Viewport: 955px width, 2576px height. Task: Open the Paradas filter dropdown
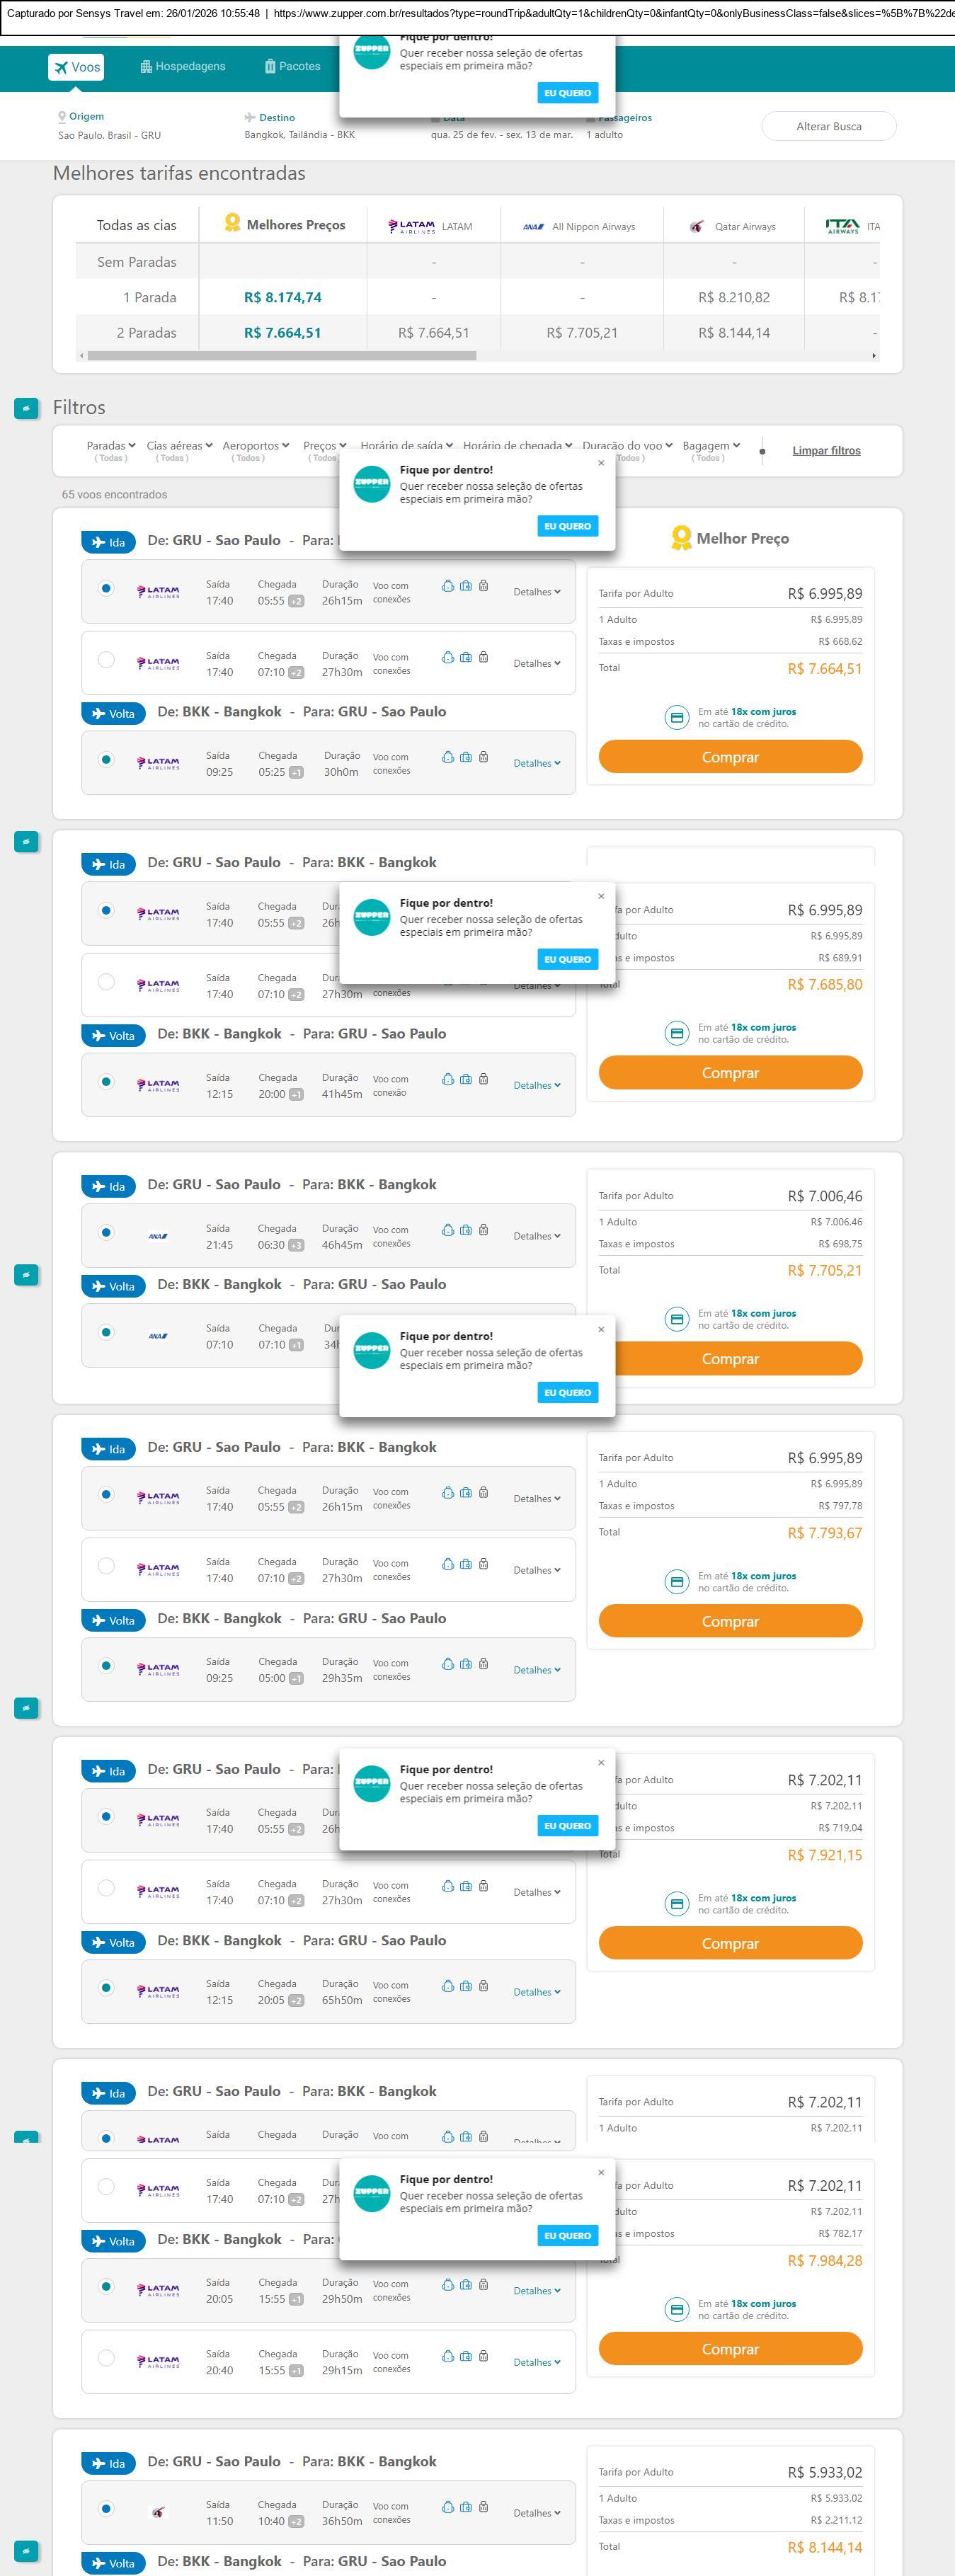110,446
